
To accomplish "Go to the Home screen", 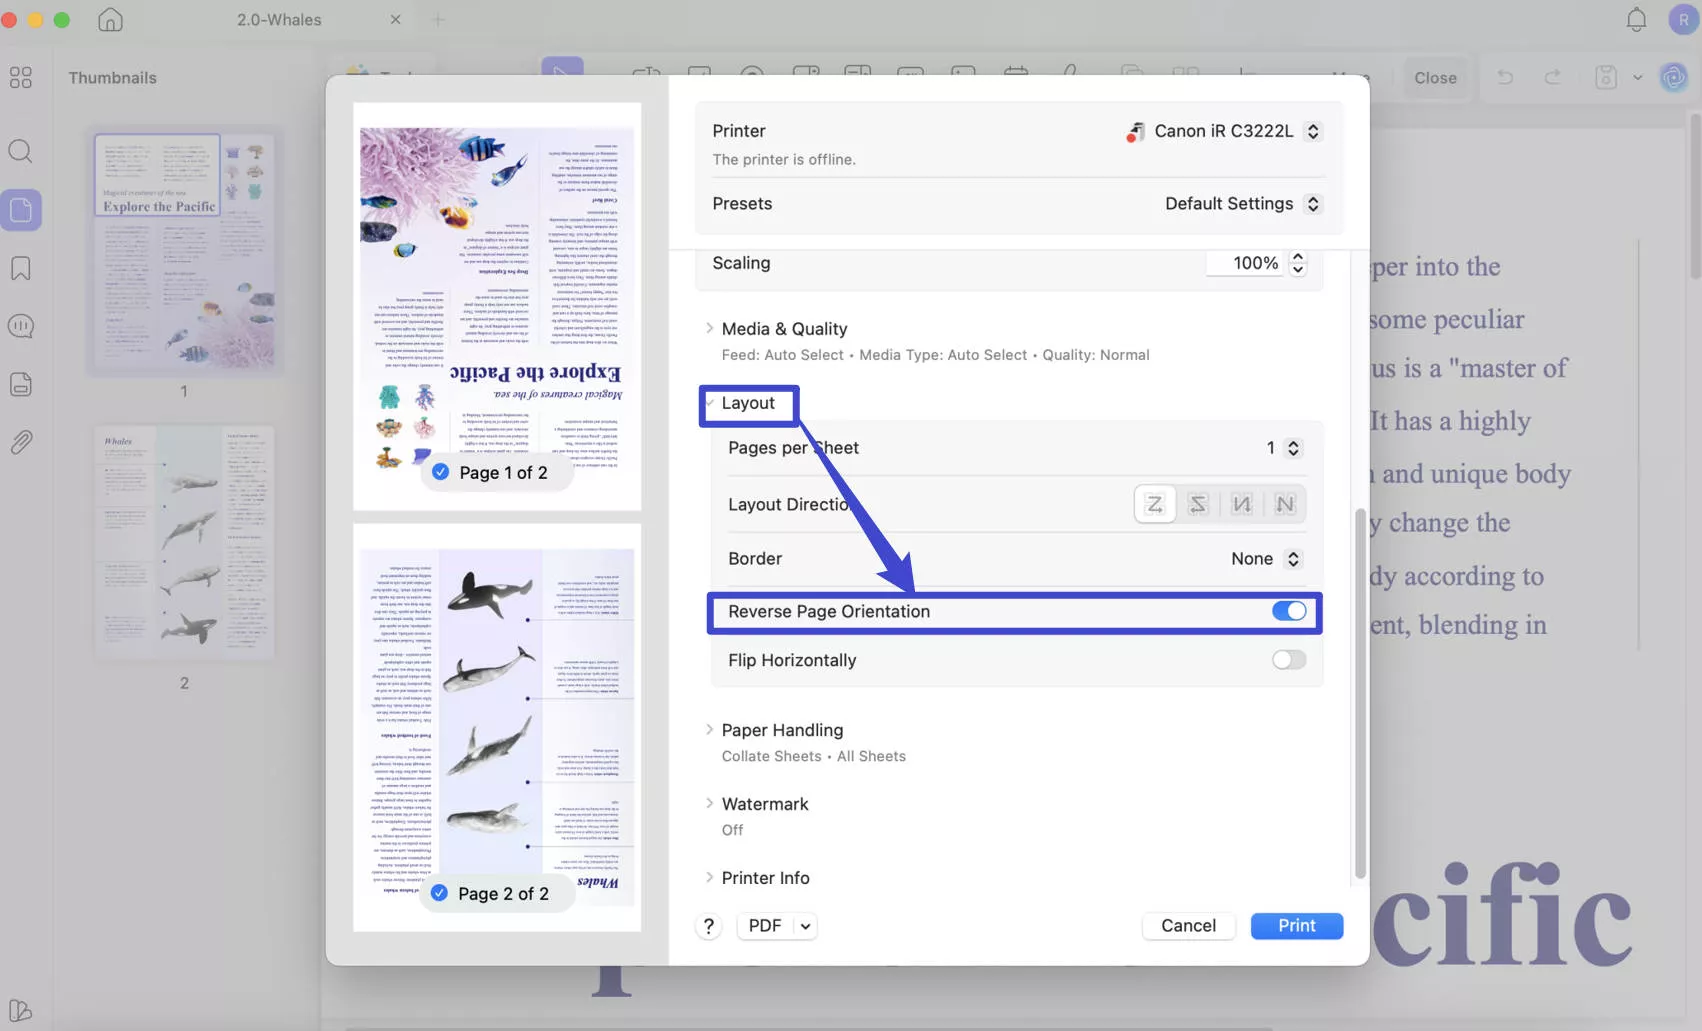I will coord(110,19).
